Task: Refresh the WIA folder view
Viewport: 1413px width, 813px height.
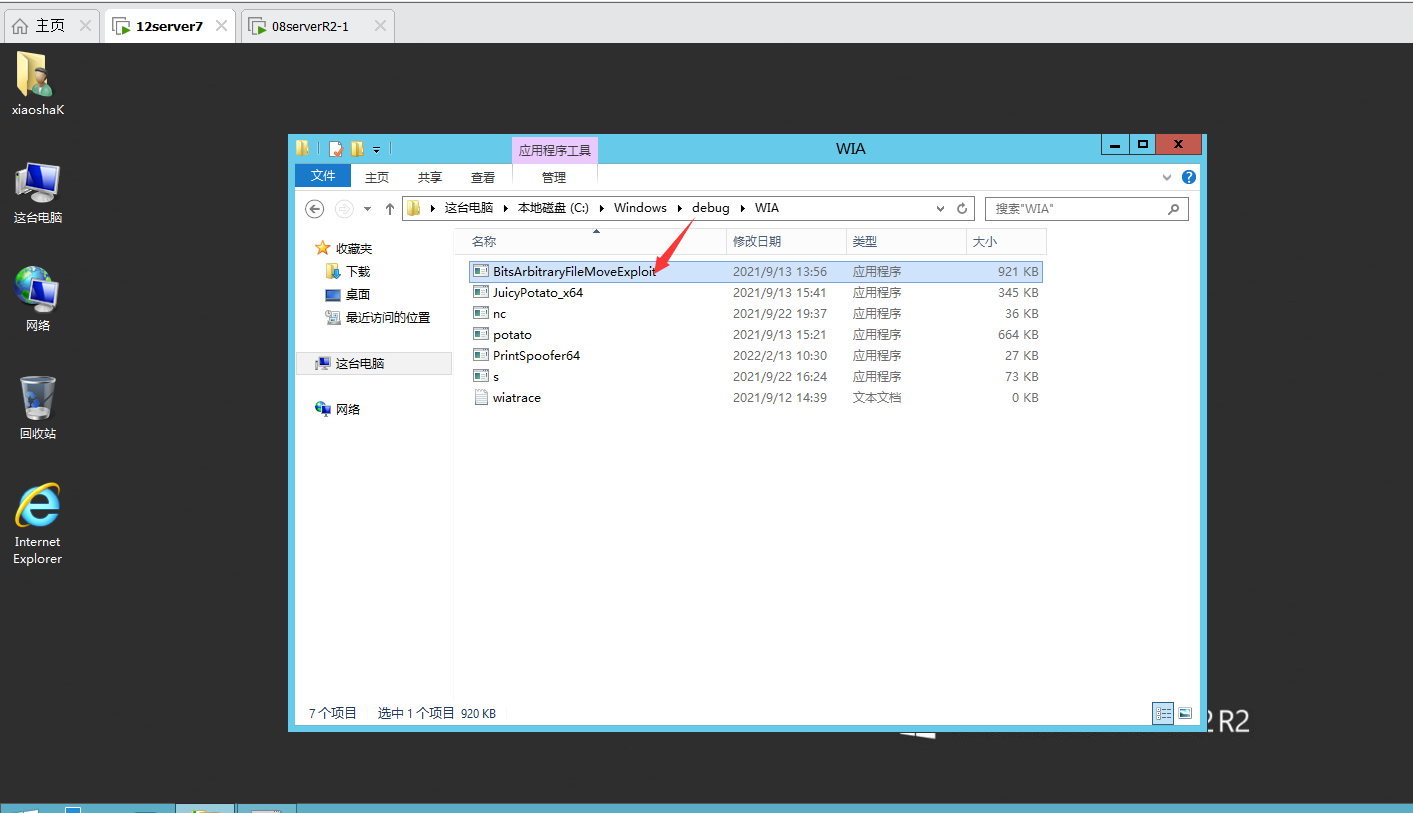Action: [x=962, y=209]
